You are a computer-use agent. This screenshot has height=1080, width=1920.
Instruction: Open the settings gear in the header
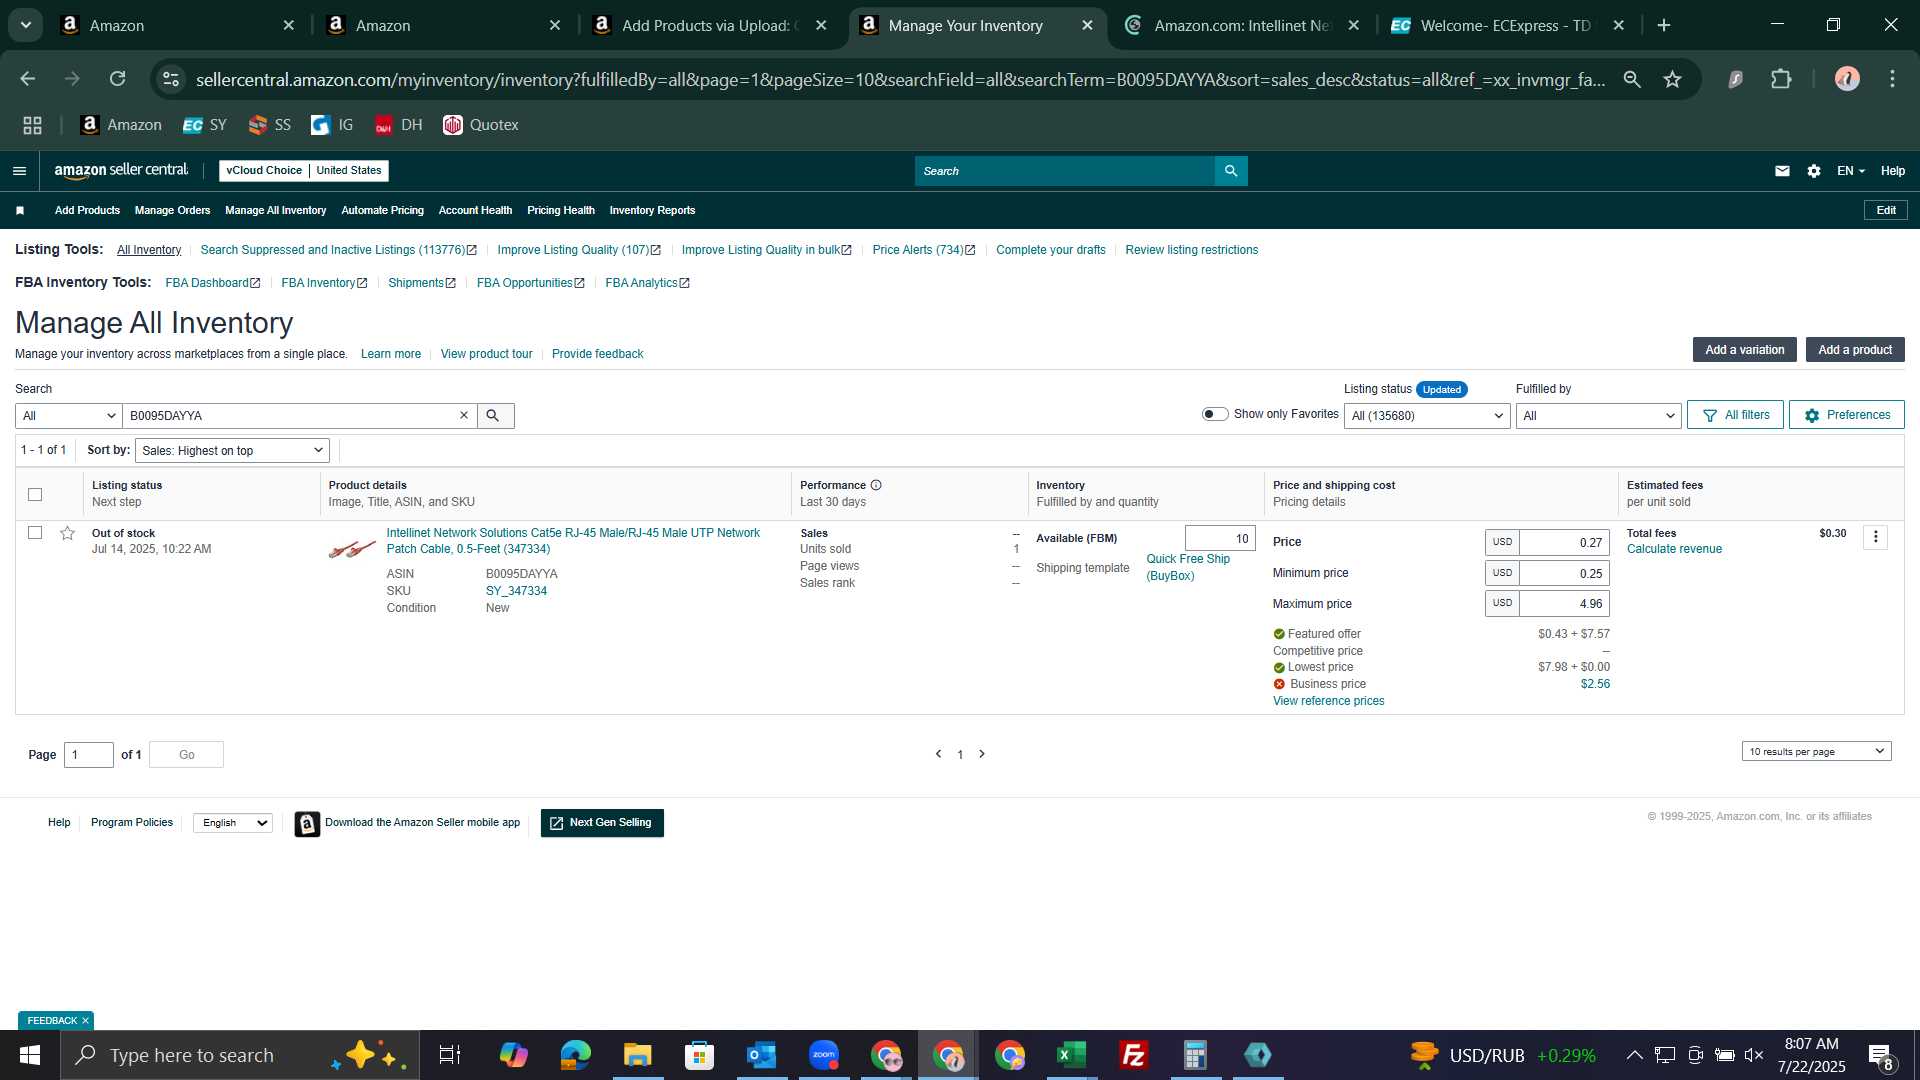click(1814, 171)
